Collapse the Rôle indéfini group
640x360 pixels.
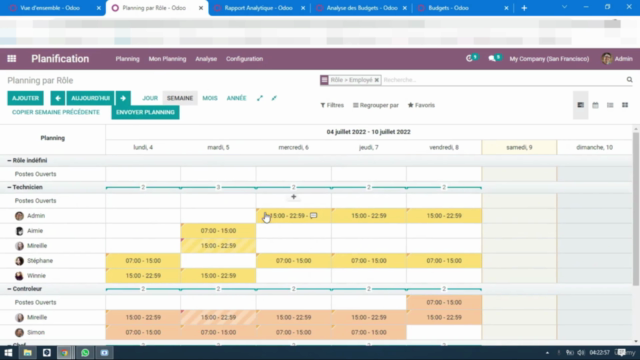pos(27,161)
